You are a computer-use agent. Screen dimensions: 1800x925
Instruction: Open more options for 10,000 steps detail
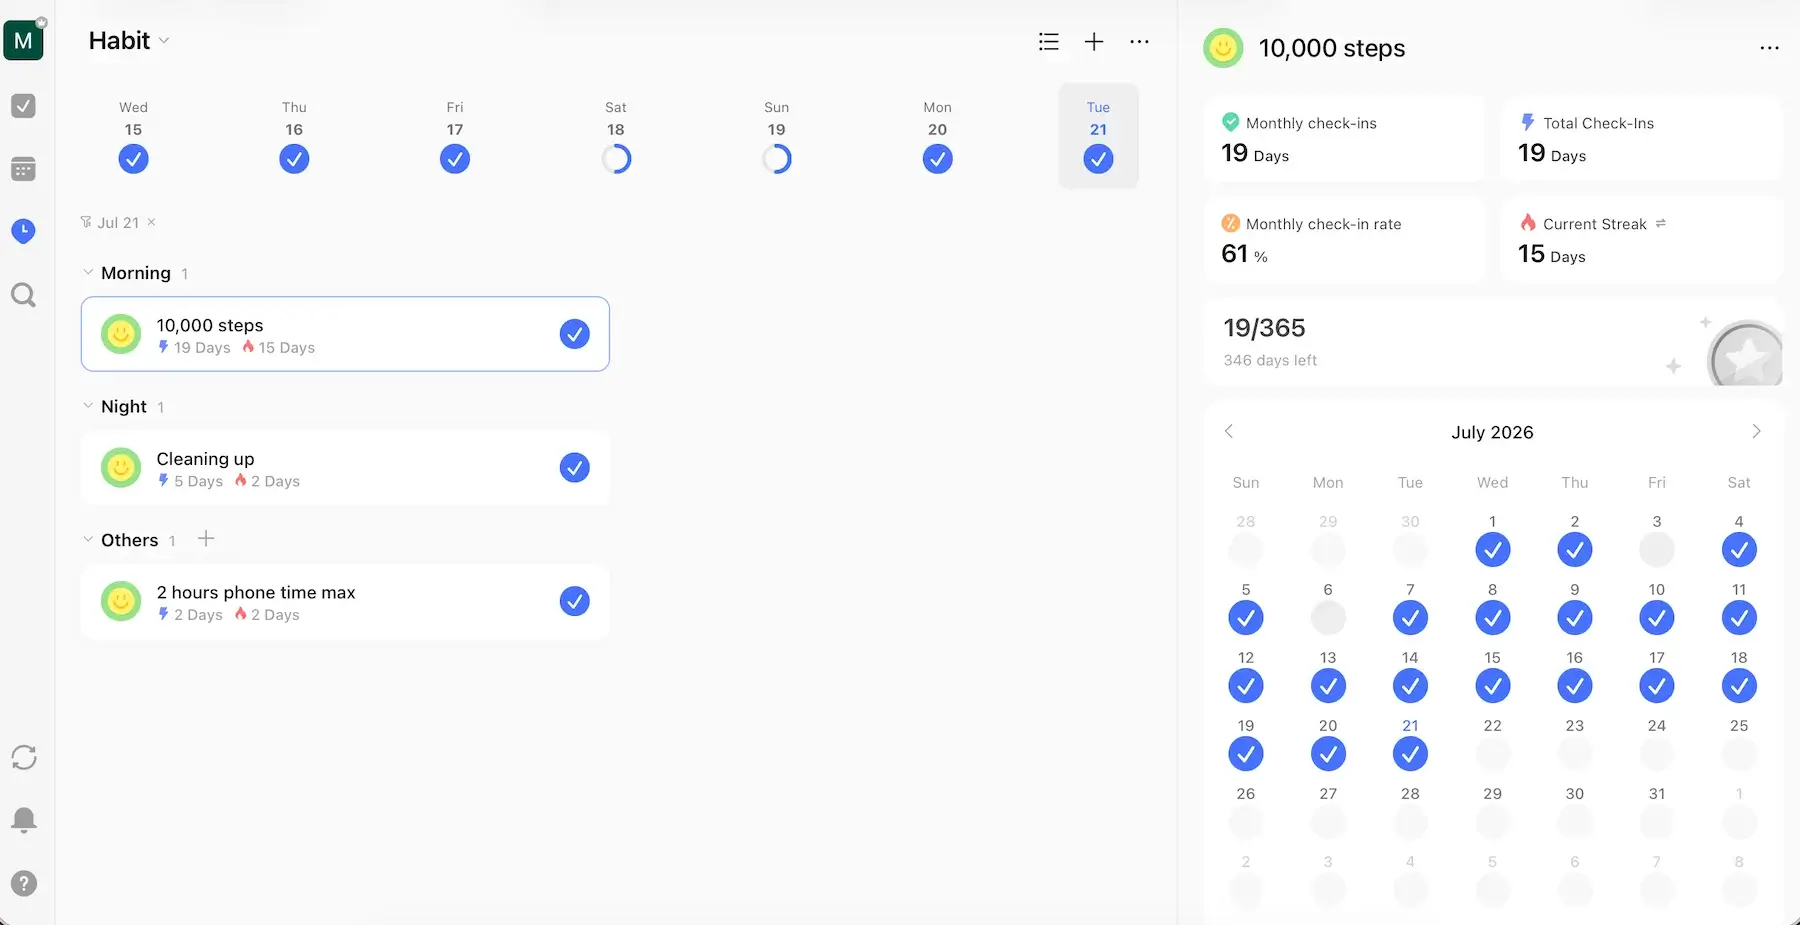click(x=1769, y=48)
